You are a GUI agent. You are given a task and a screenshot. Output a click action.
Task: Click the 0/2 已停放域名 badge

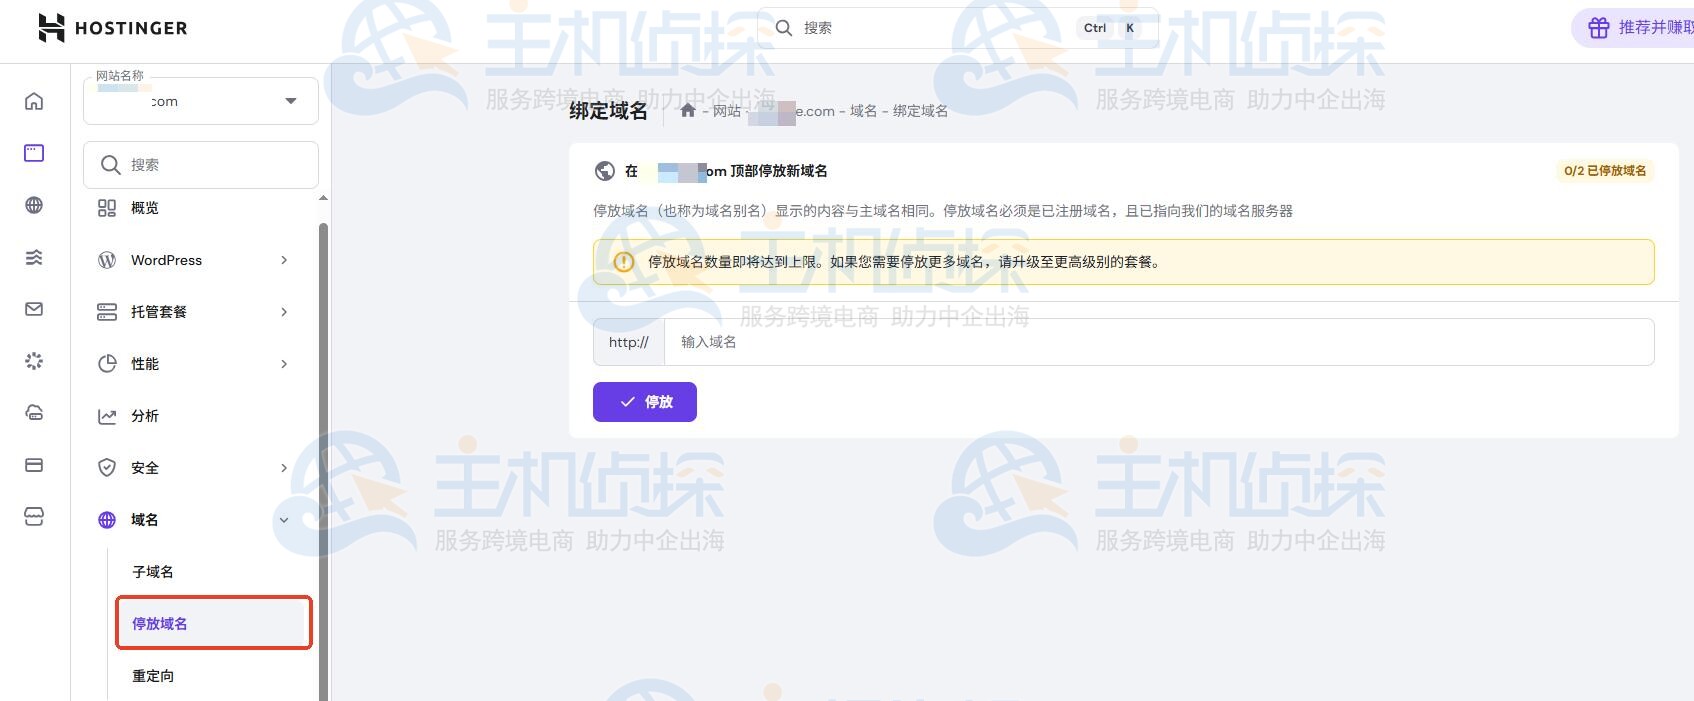point(1605,171)
